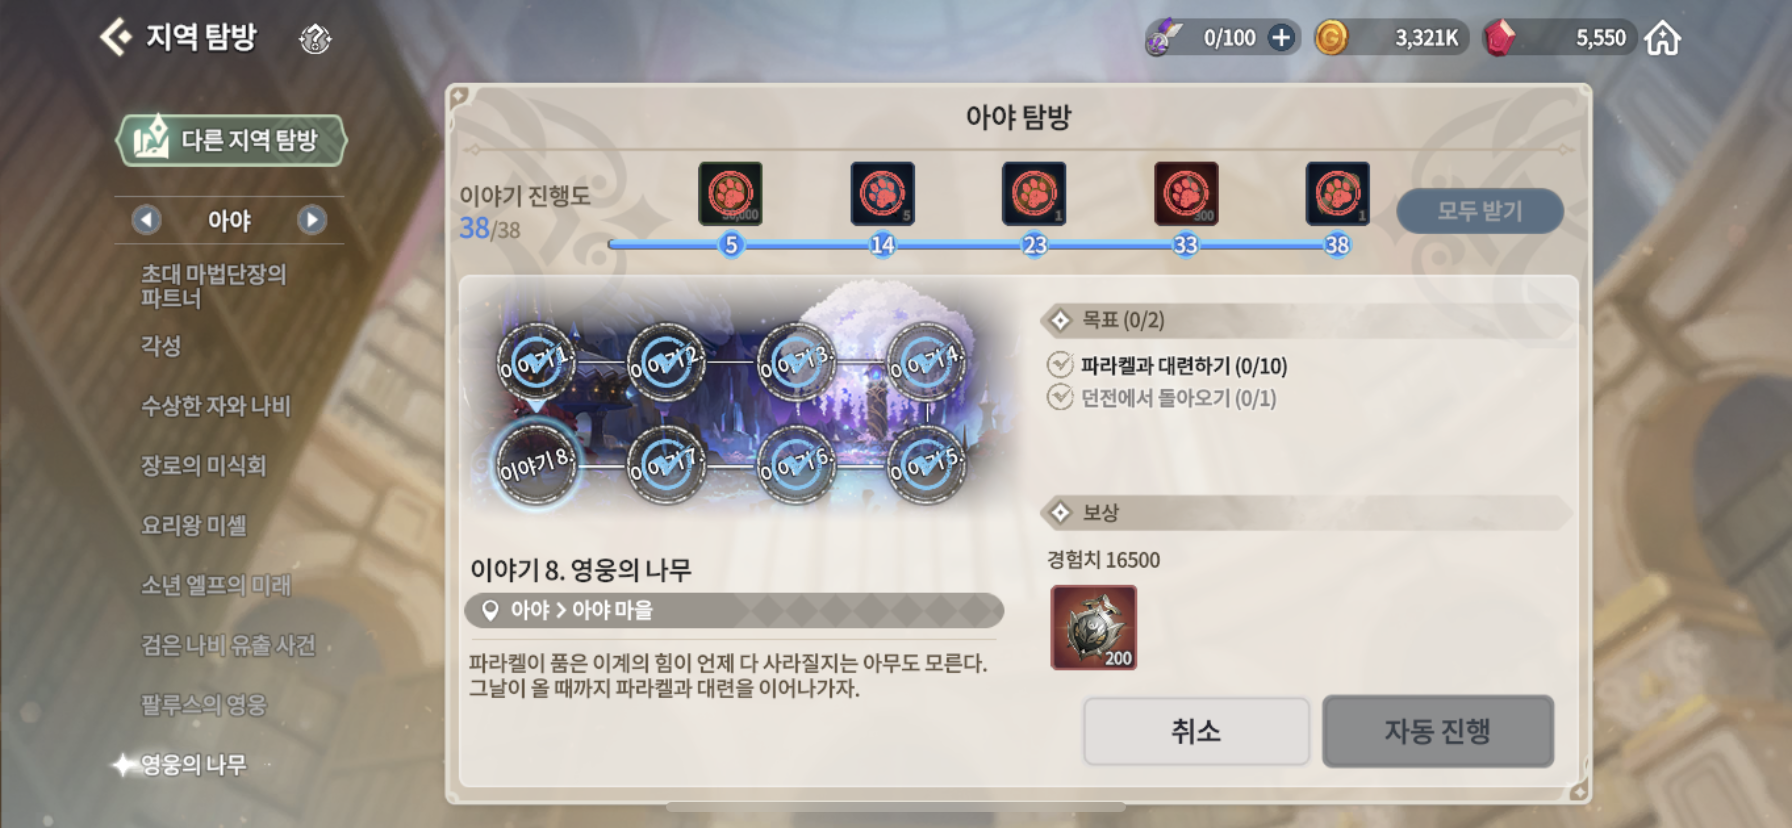The width and height of the screenshot is (1792, 828).
Task: Select 수상한 자와 나비 in the story list
Action: [x=216, y=405]
